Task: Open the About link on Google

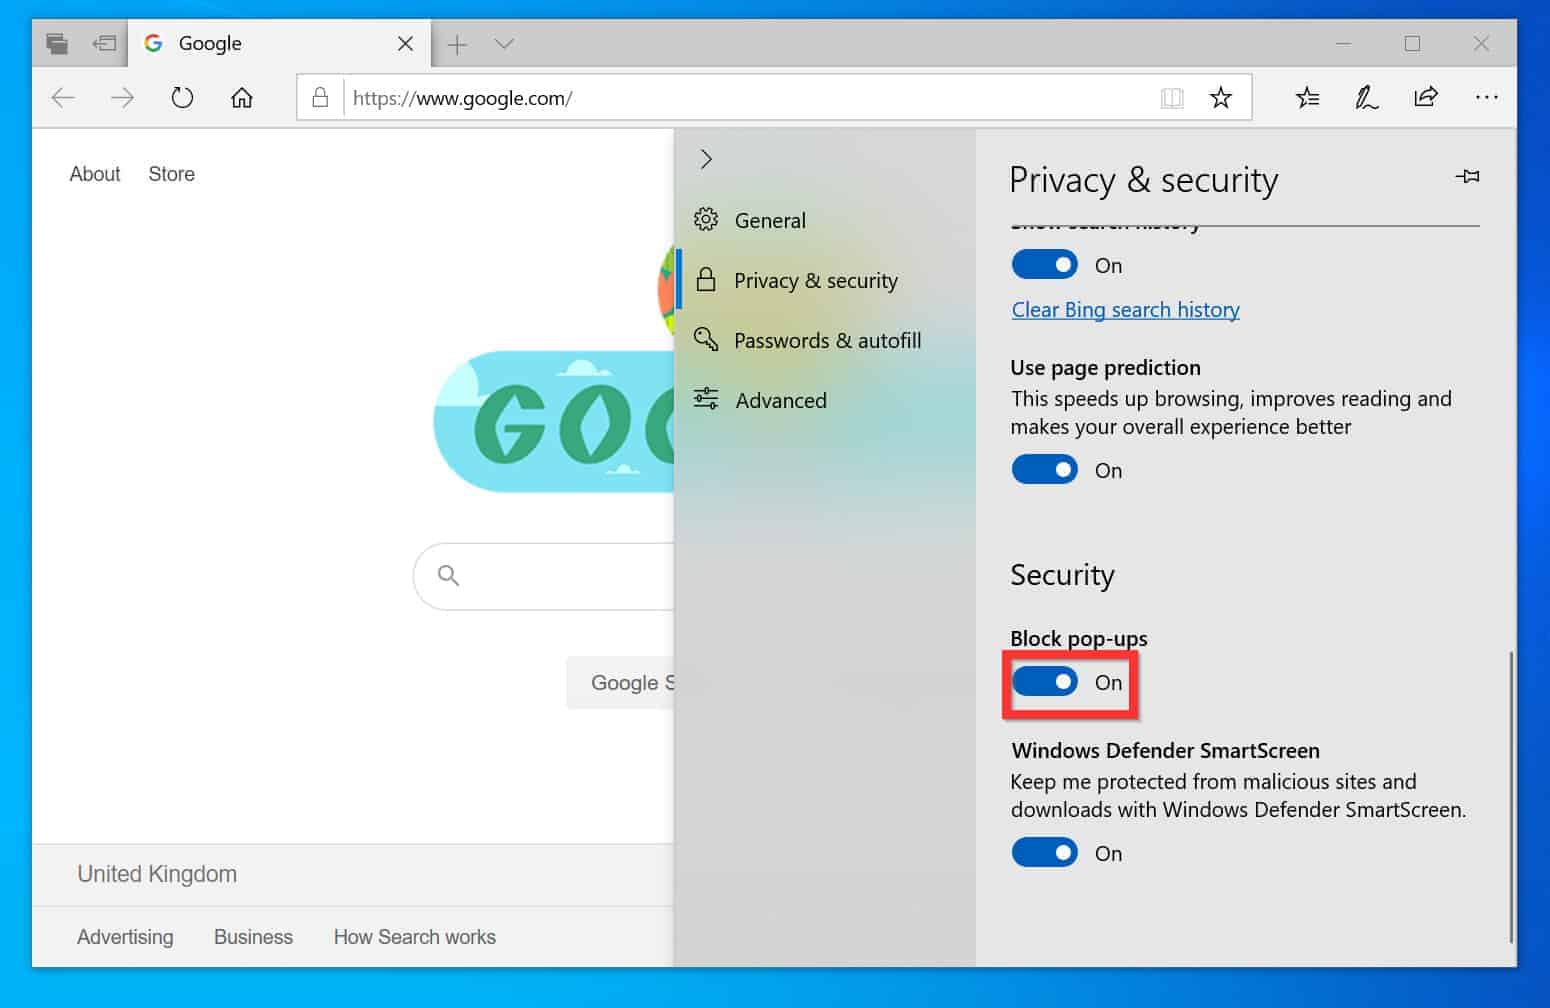Action: [x=95, y=174]
